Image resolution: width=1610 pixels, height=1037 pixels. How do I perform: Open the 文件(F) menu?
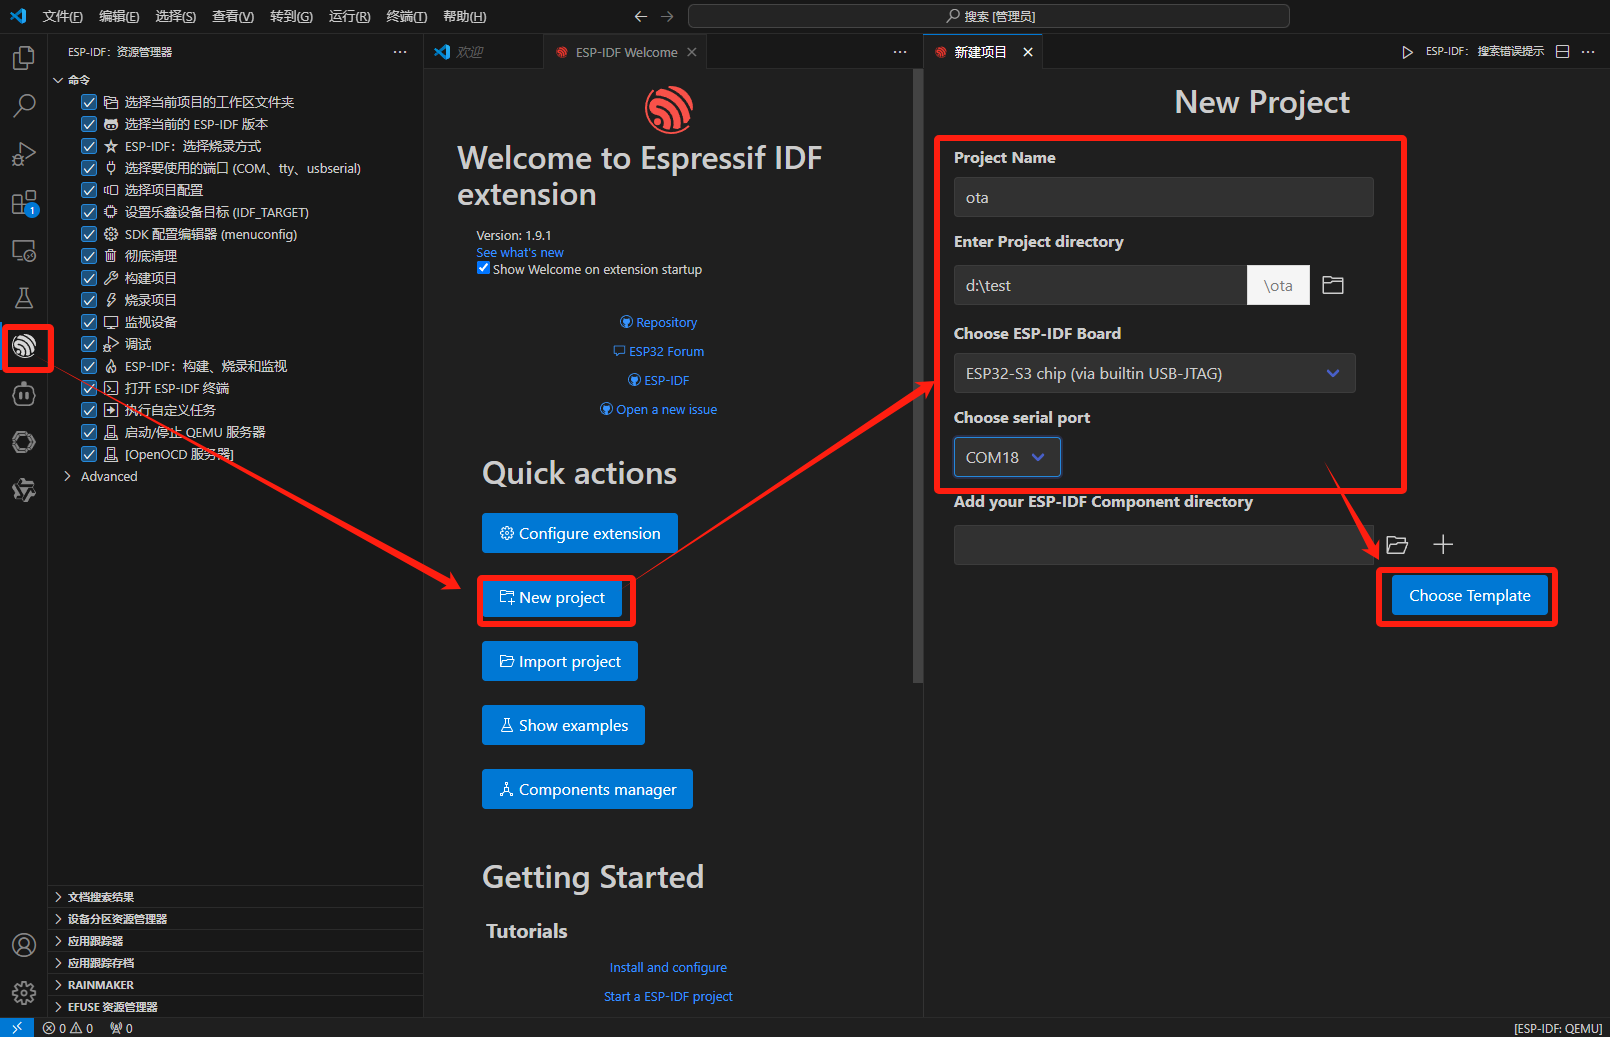click(62, 16)
